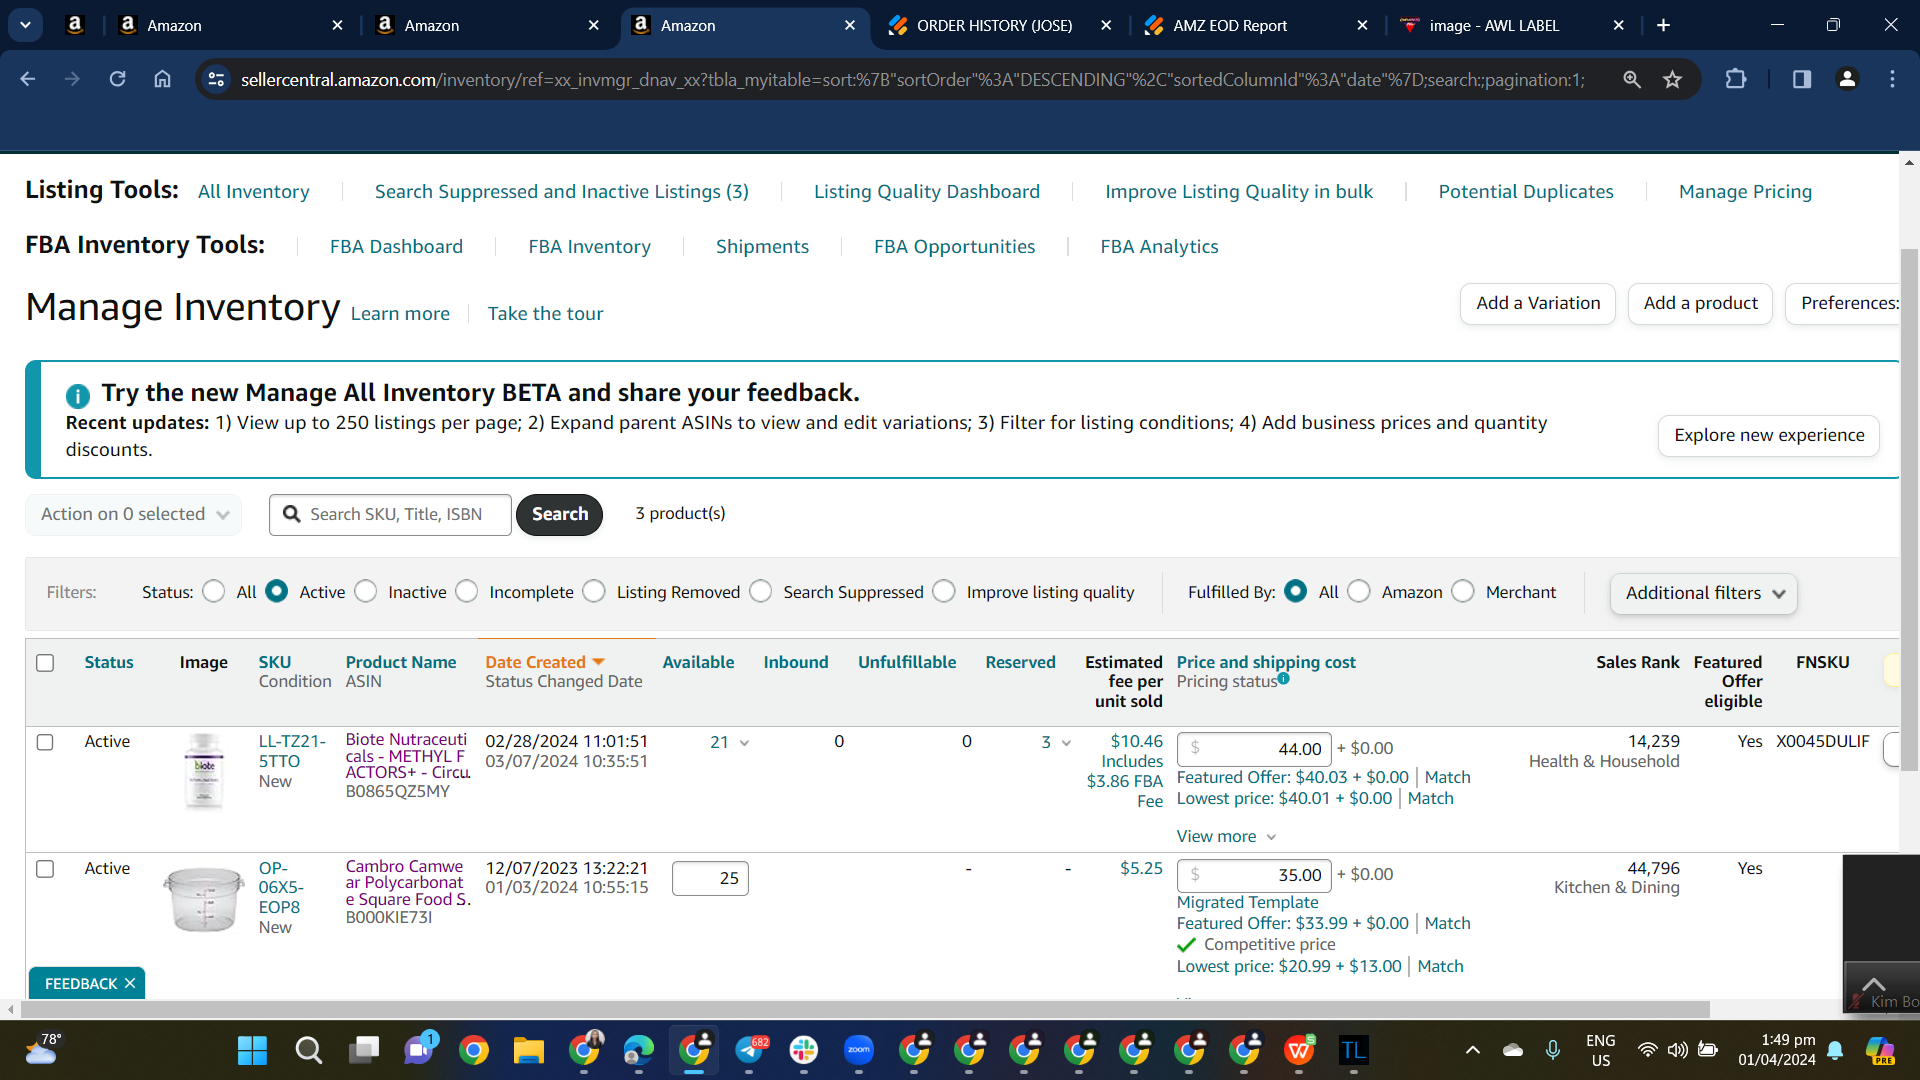1920x1080 pixels.
Task: Select the Inactive status filter
Action: click(366, 592)
